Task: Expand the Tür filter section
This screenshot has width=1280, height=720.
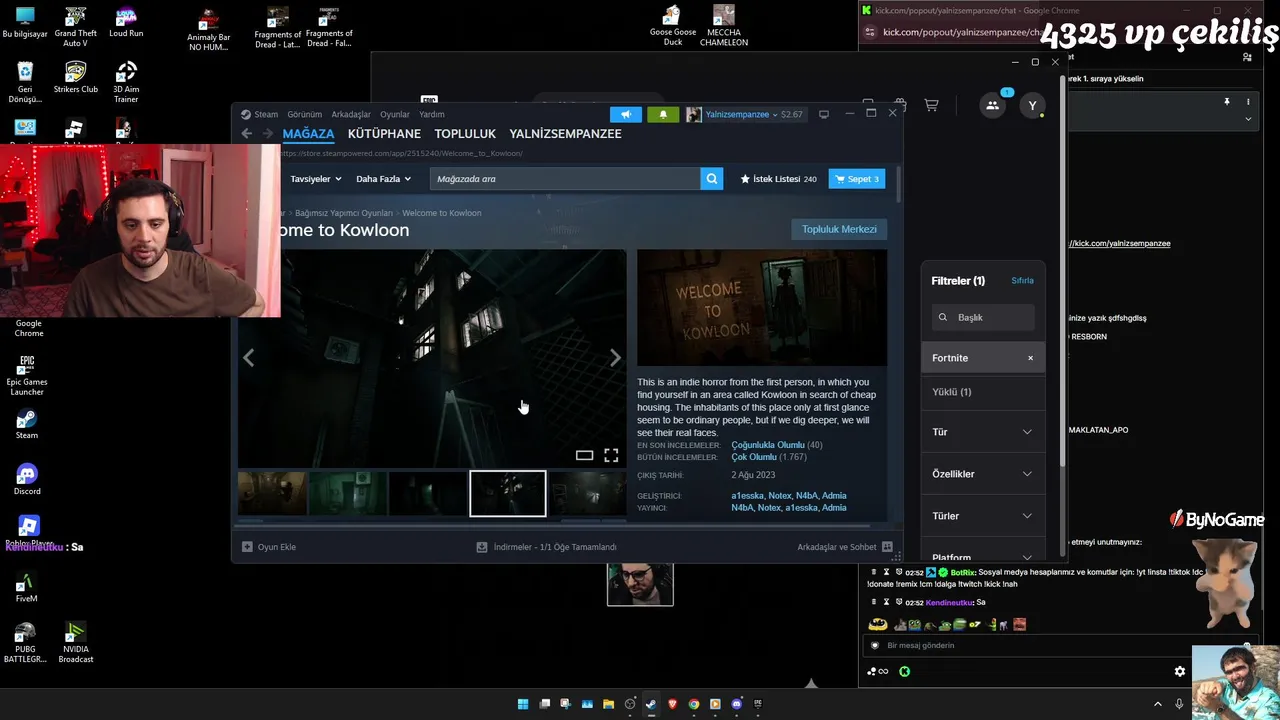Action: 983,432
